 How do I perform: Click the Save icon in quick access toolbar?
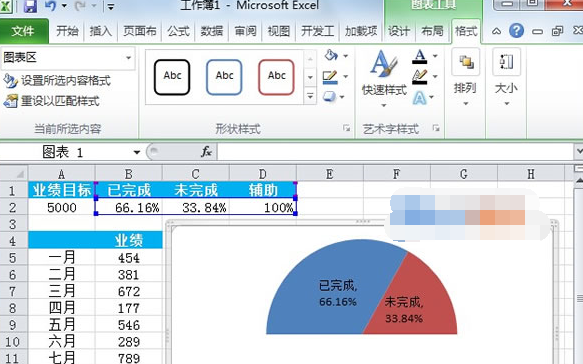[30, 6]
